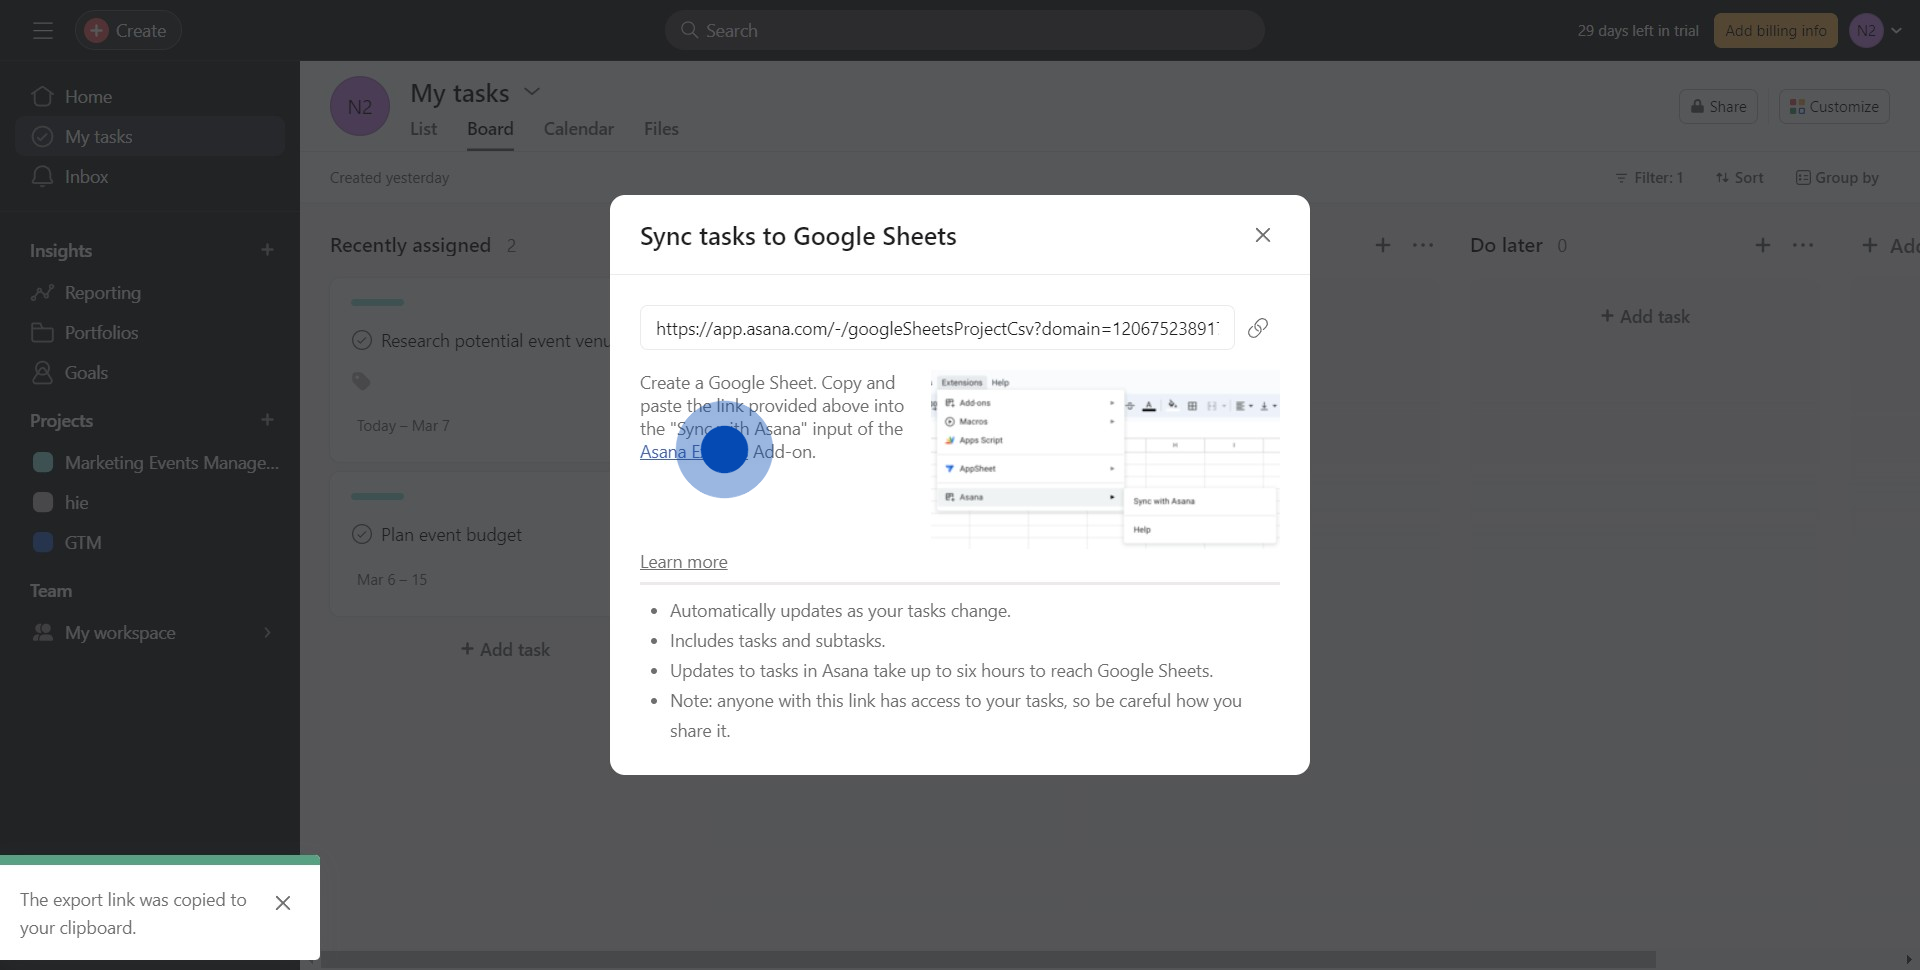Open the GTM project
Viewport: 1920px width, 970px height.
(x=150, y=543)
